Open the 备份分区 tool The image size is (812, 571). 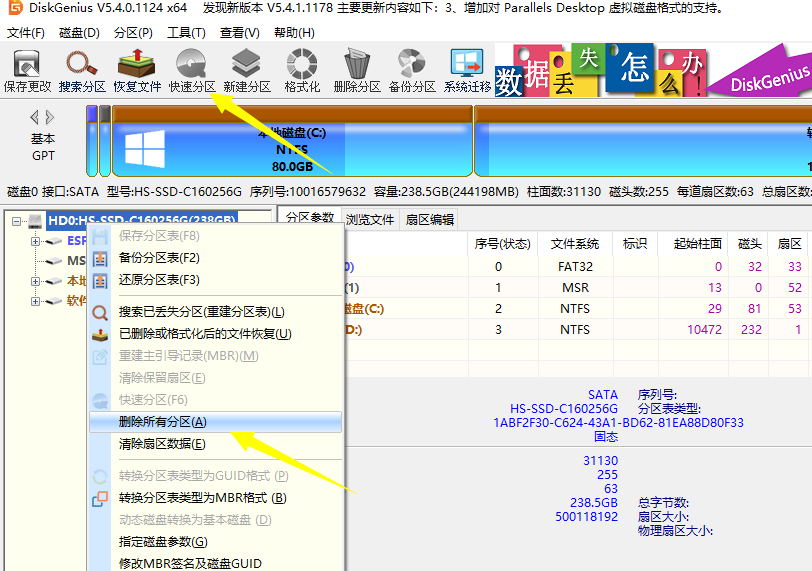pyautogui.click(x=412, y=70)
